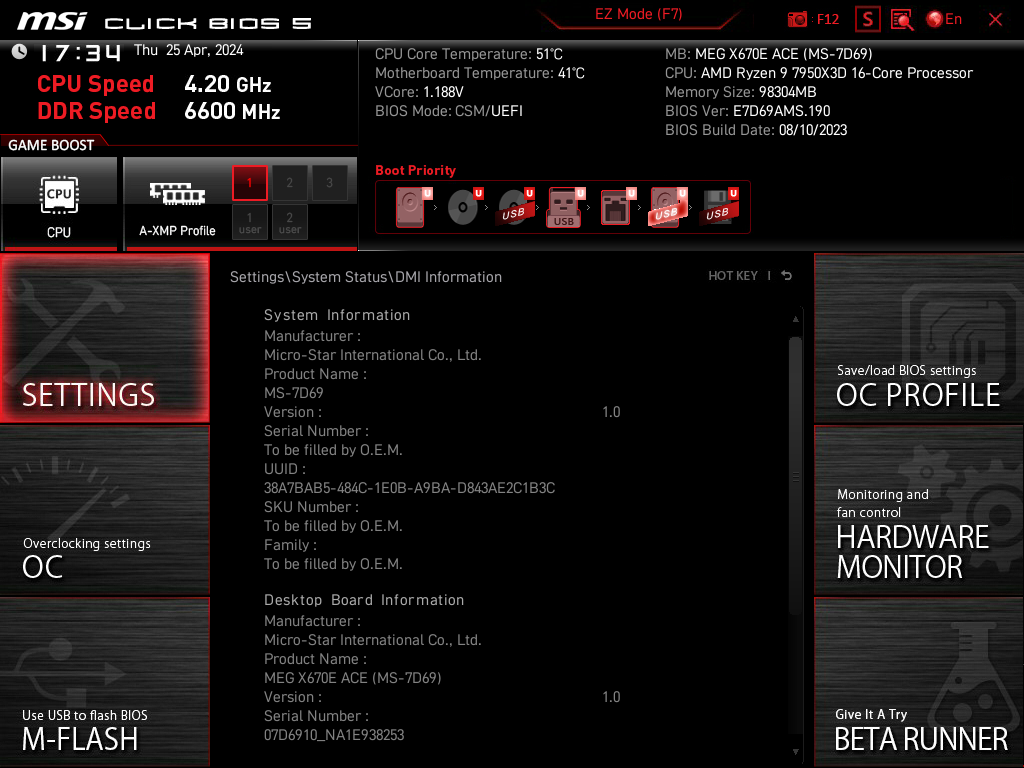
Task: Select the network boot device icon
Action: (x=616, y=207)
